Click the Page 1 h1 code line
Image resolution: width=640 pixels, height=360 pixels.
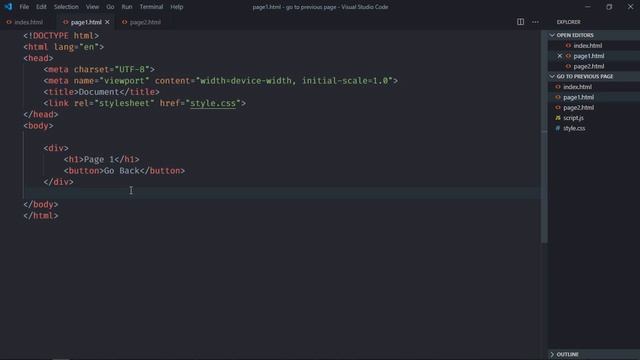pos(102,159)
